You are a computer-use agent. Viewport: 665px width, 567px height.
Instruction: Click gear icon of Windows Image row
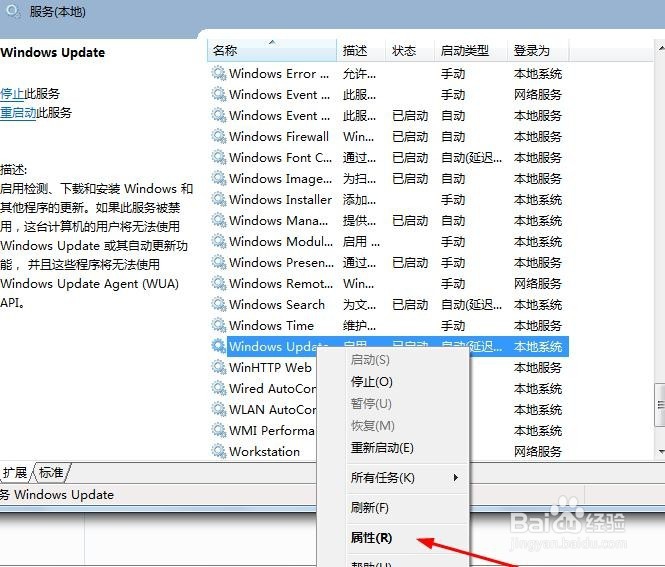point(219,178)
